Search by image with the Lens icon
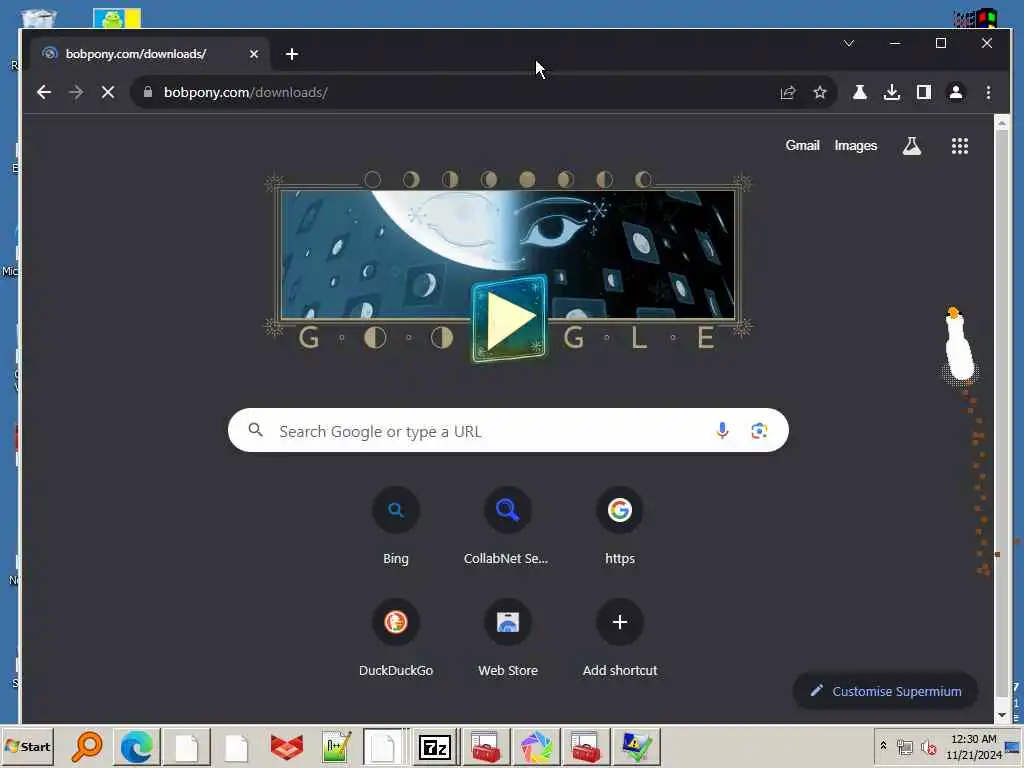Viewport: 1024px width, 768px height. coord(759,430)
